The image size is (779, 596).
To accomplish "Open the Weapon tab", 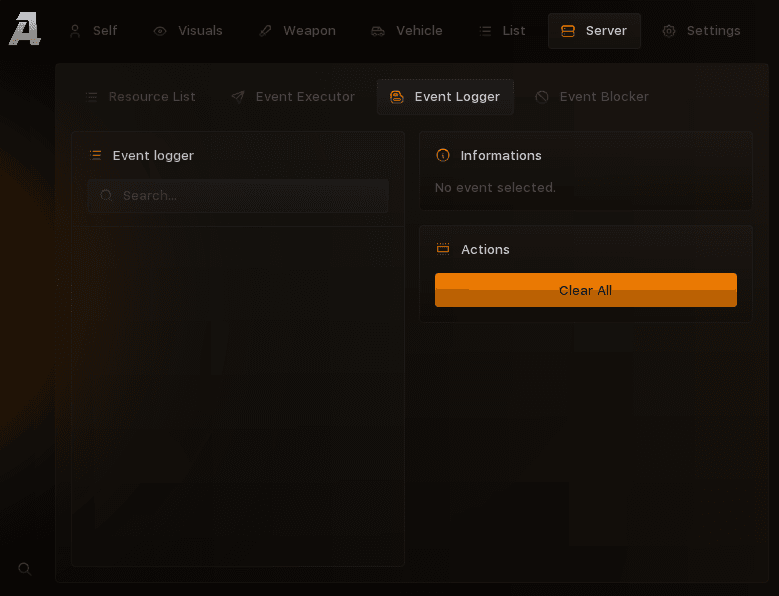I will point(297,31).
